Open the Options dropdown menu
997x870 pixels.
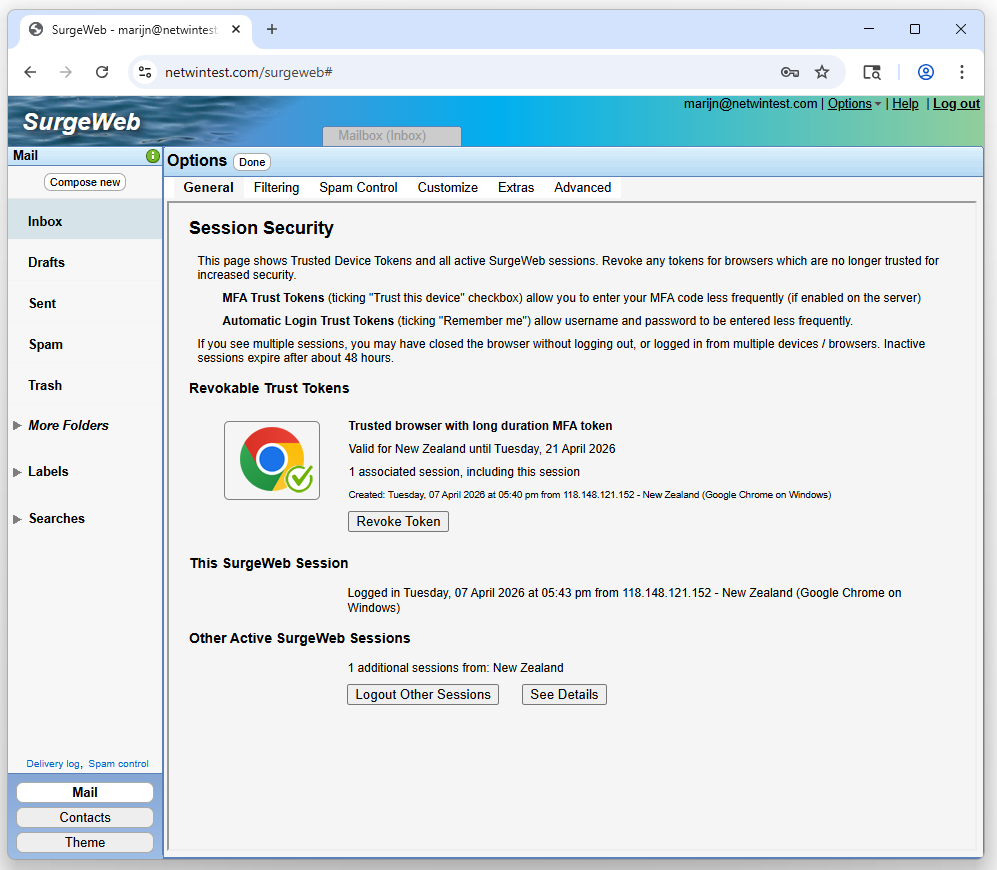point(854,104)
